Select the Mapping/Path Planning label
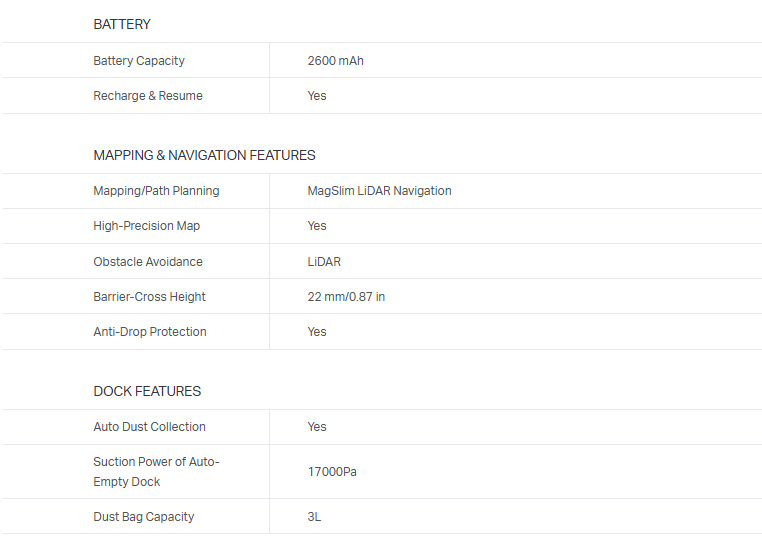 pos(156,191)
